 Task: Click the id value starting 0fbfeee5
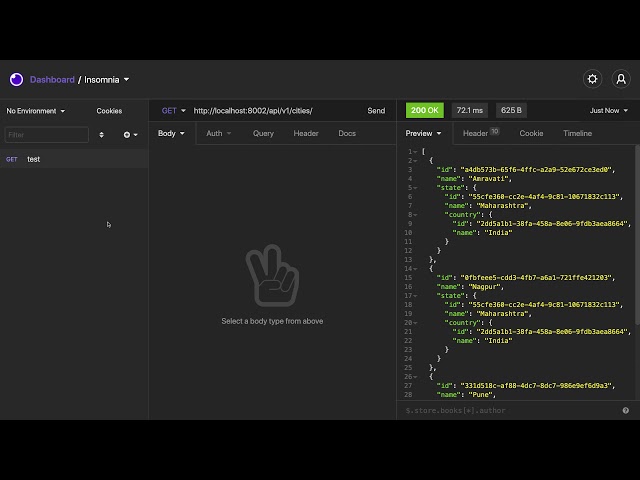coord(536,278)
